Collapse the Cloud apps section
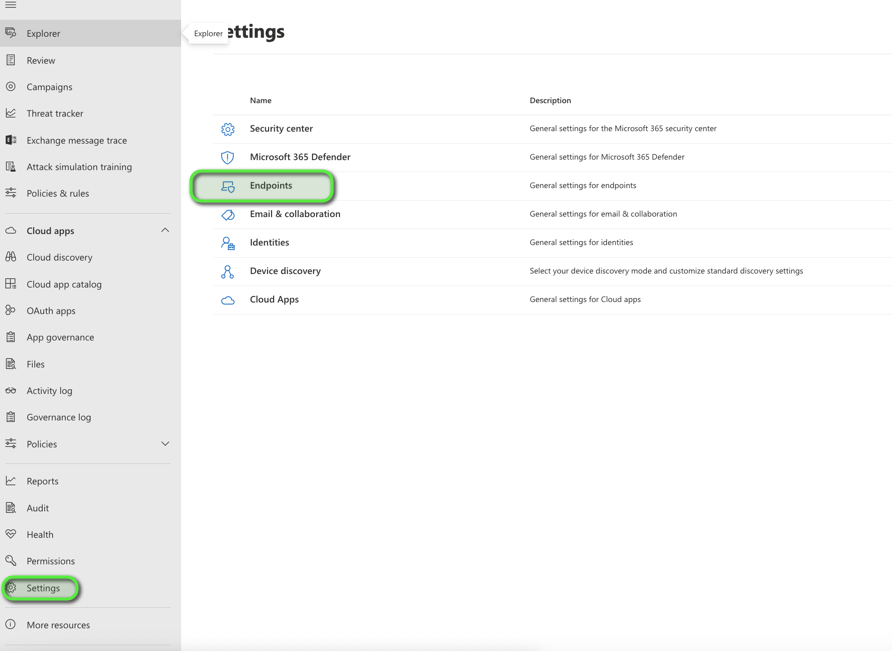892x651 pixels. point(165,231)
